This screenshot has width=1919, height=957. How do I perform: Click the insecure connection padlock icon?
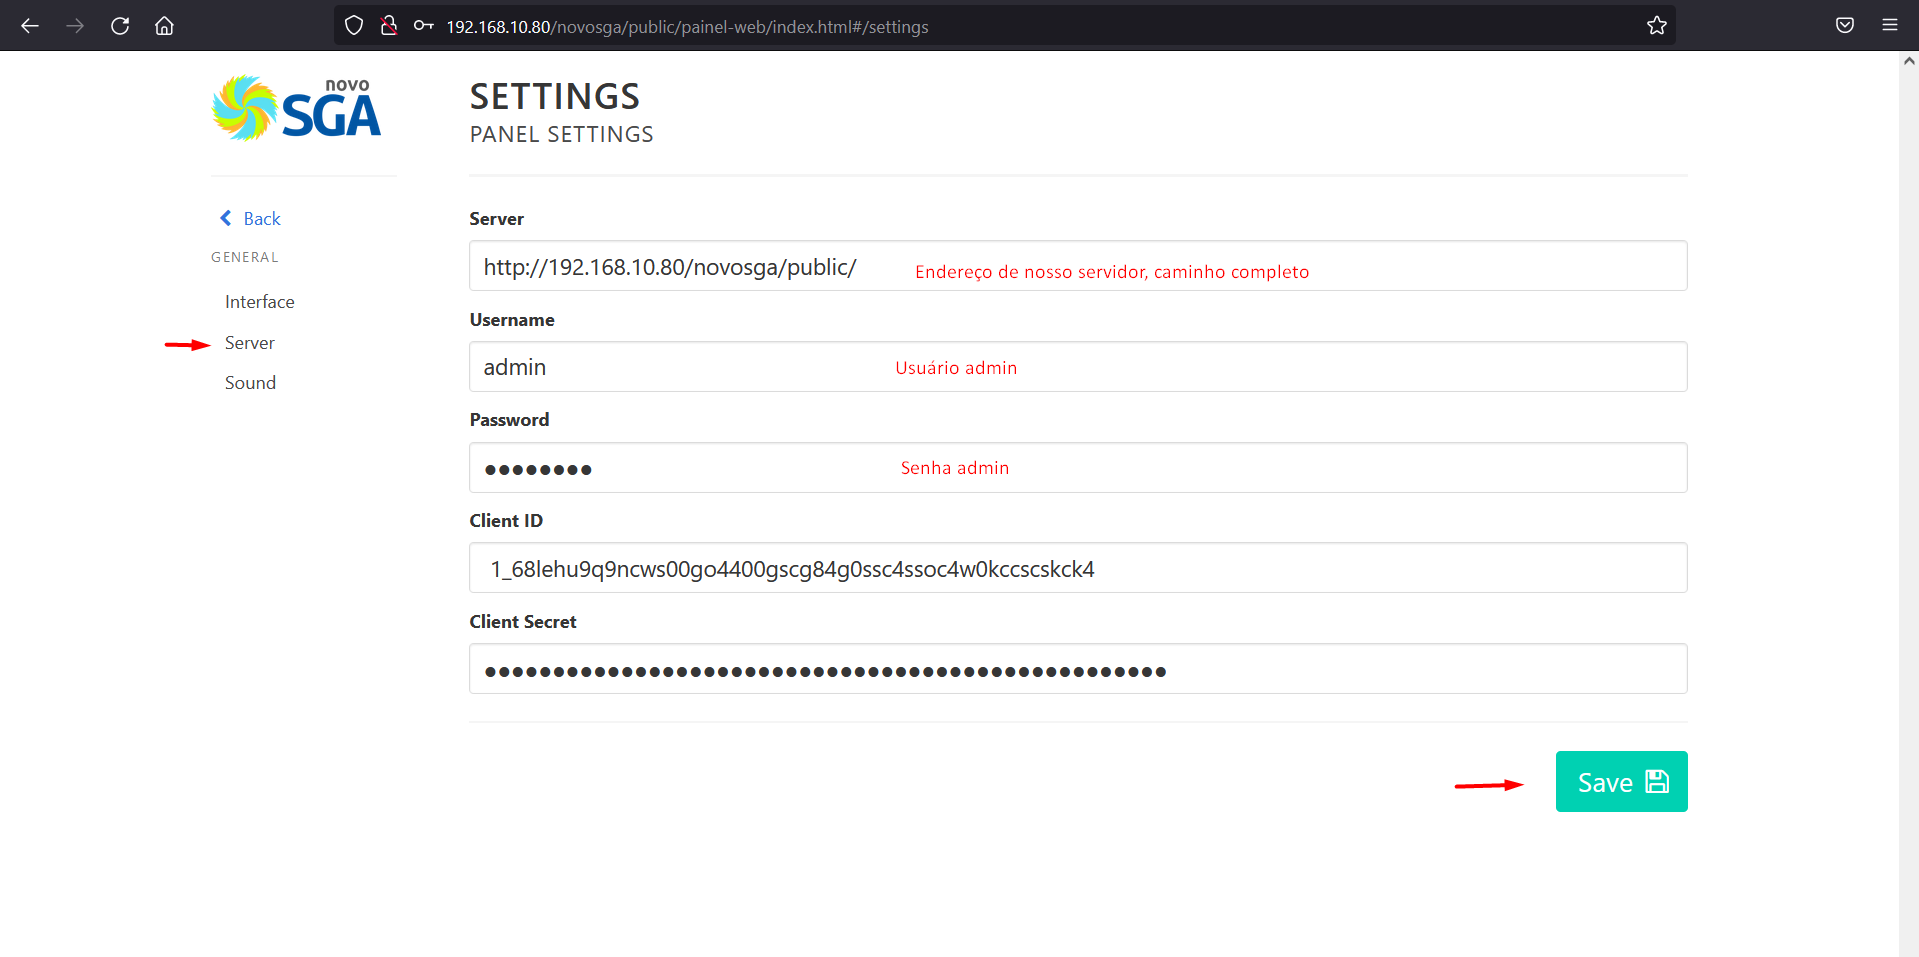coord(389,26)
